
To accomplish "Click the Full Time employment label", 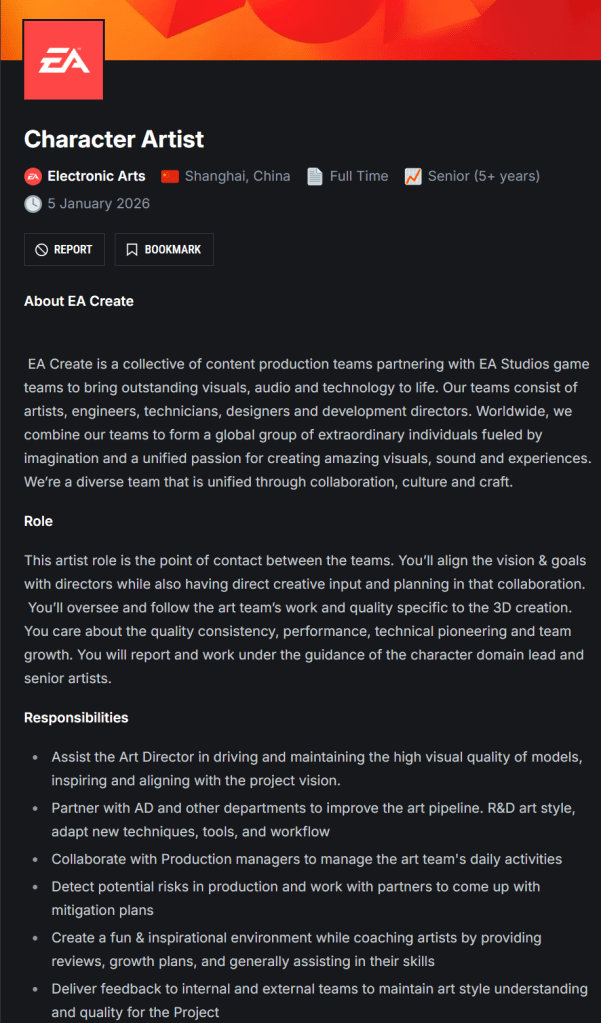I will pyautogui.click(x=358, y=176).
